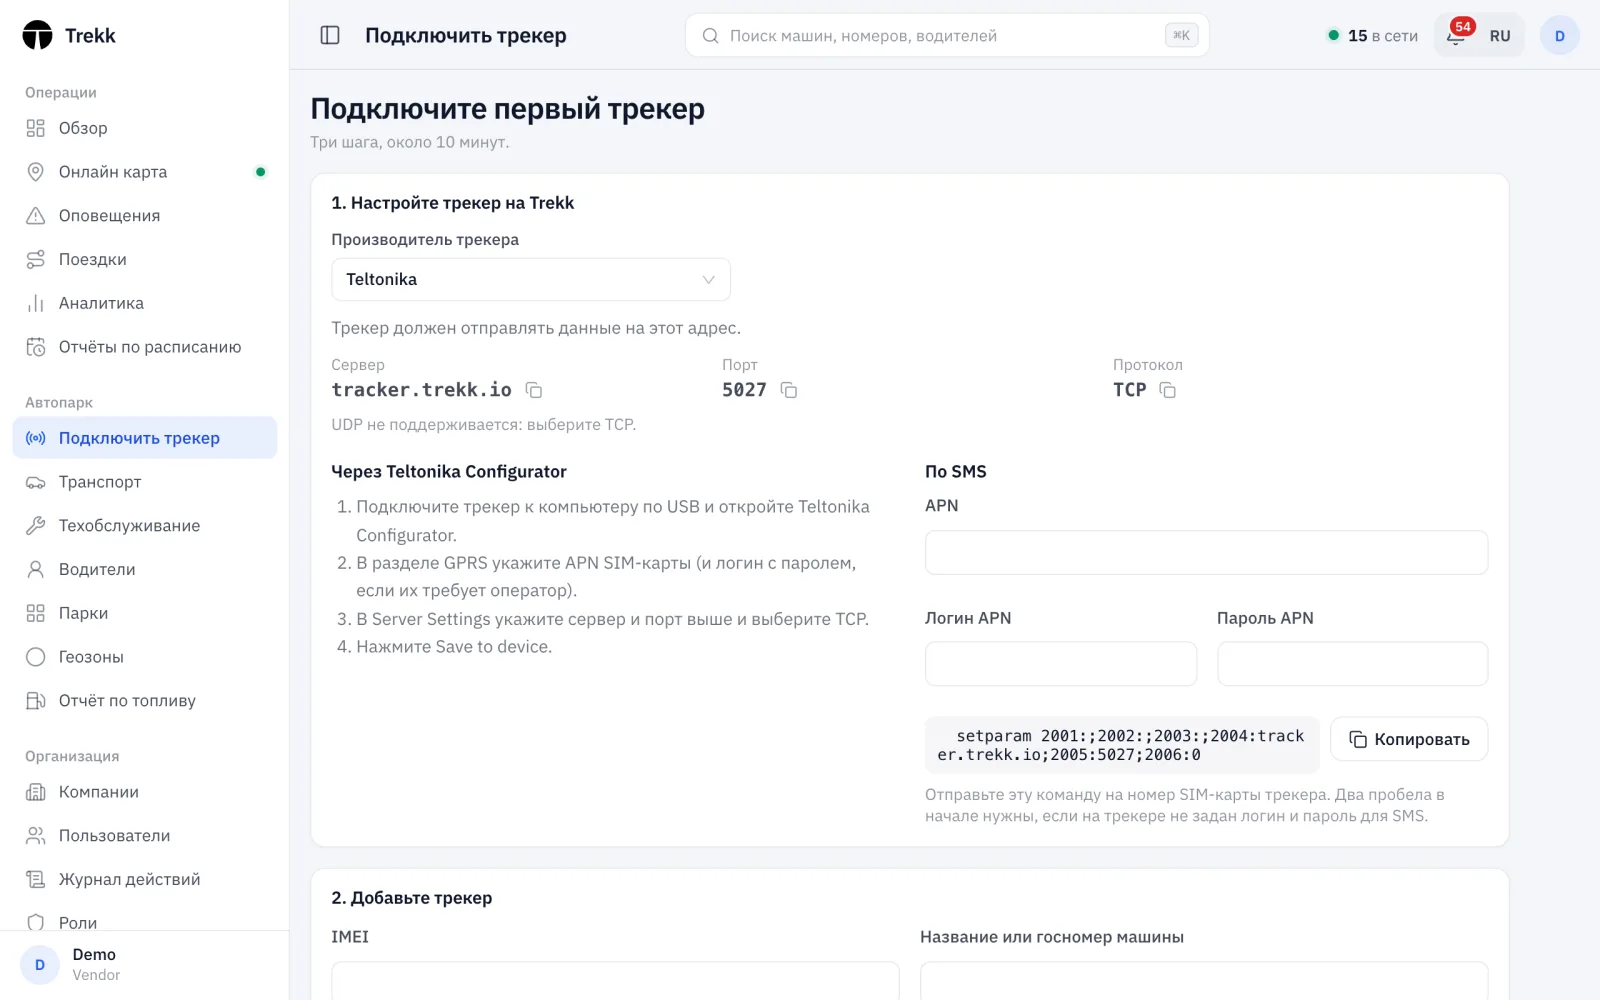The image size is (1600, 1000).
Task: Click Название или госномер машины field
Action: tap(1204, 981)
